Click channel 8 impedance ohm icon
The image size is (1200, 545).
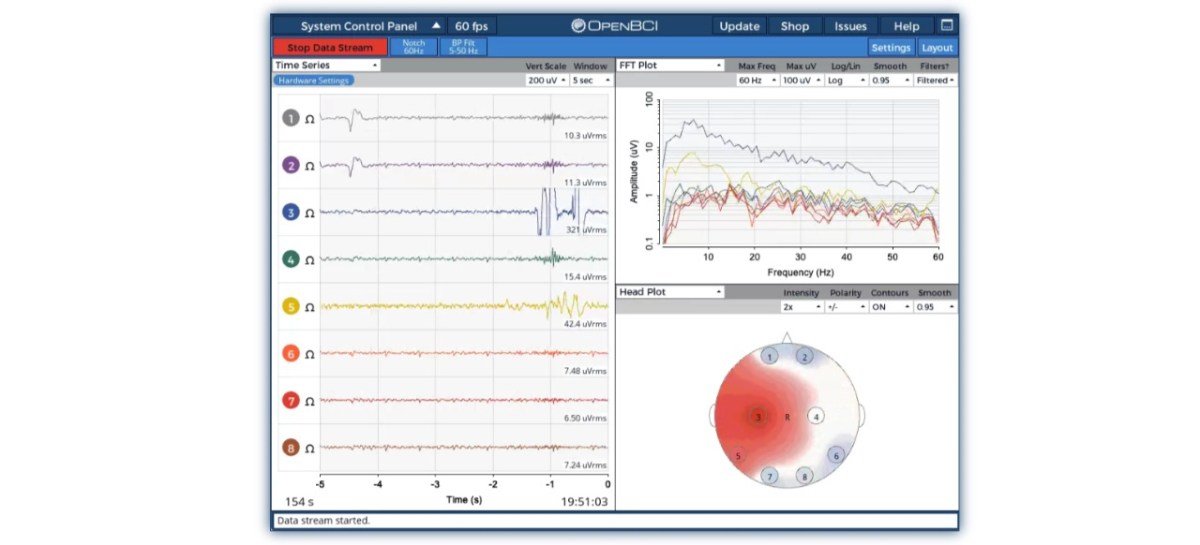(x=310, y=448)
